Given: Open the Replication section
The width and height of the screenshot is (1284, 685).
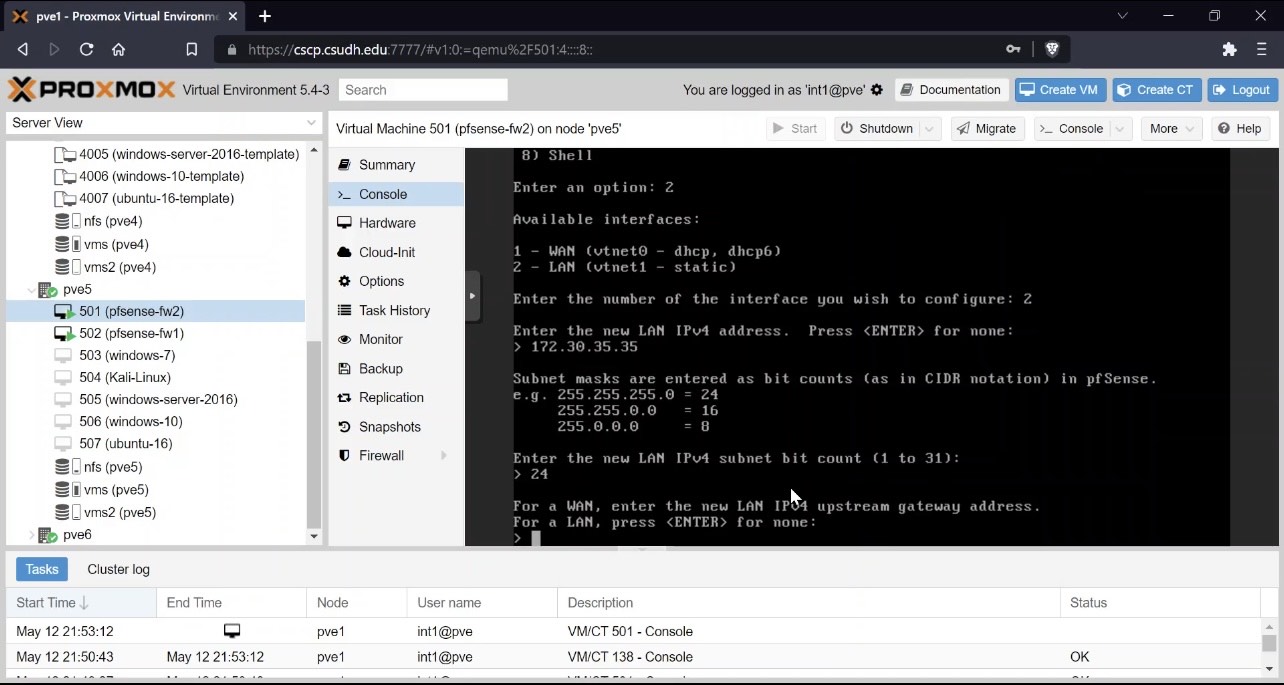Looking at the screenshot, I should pyautogui.click(x=396, y=397).
